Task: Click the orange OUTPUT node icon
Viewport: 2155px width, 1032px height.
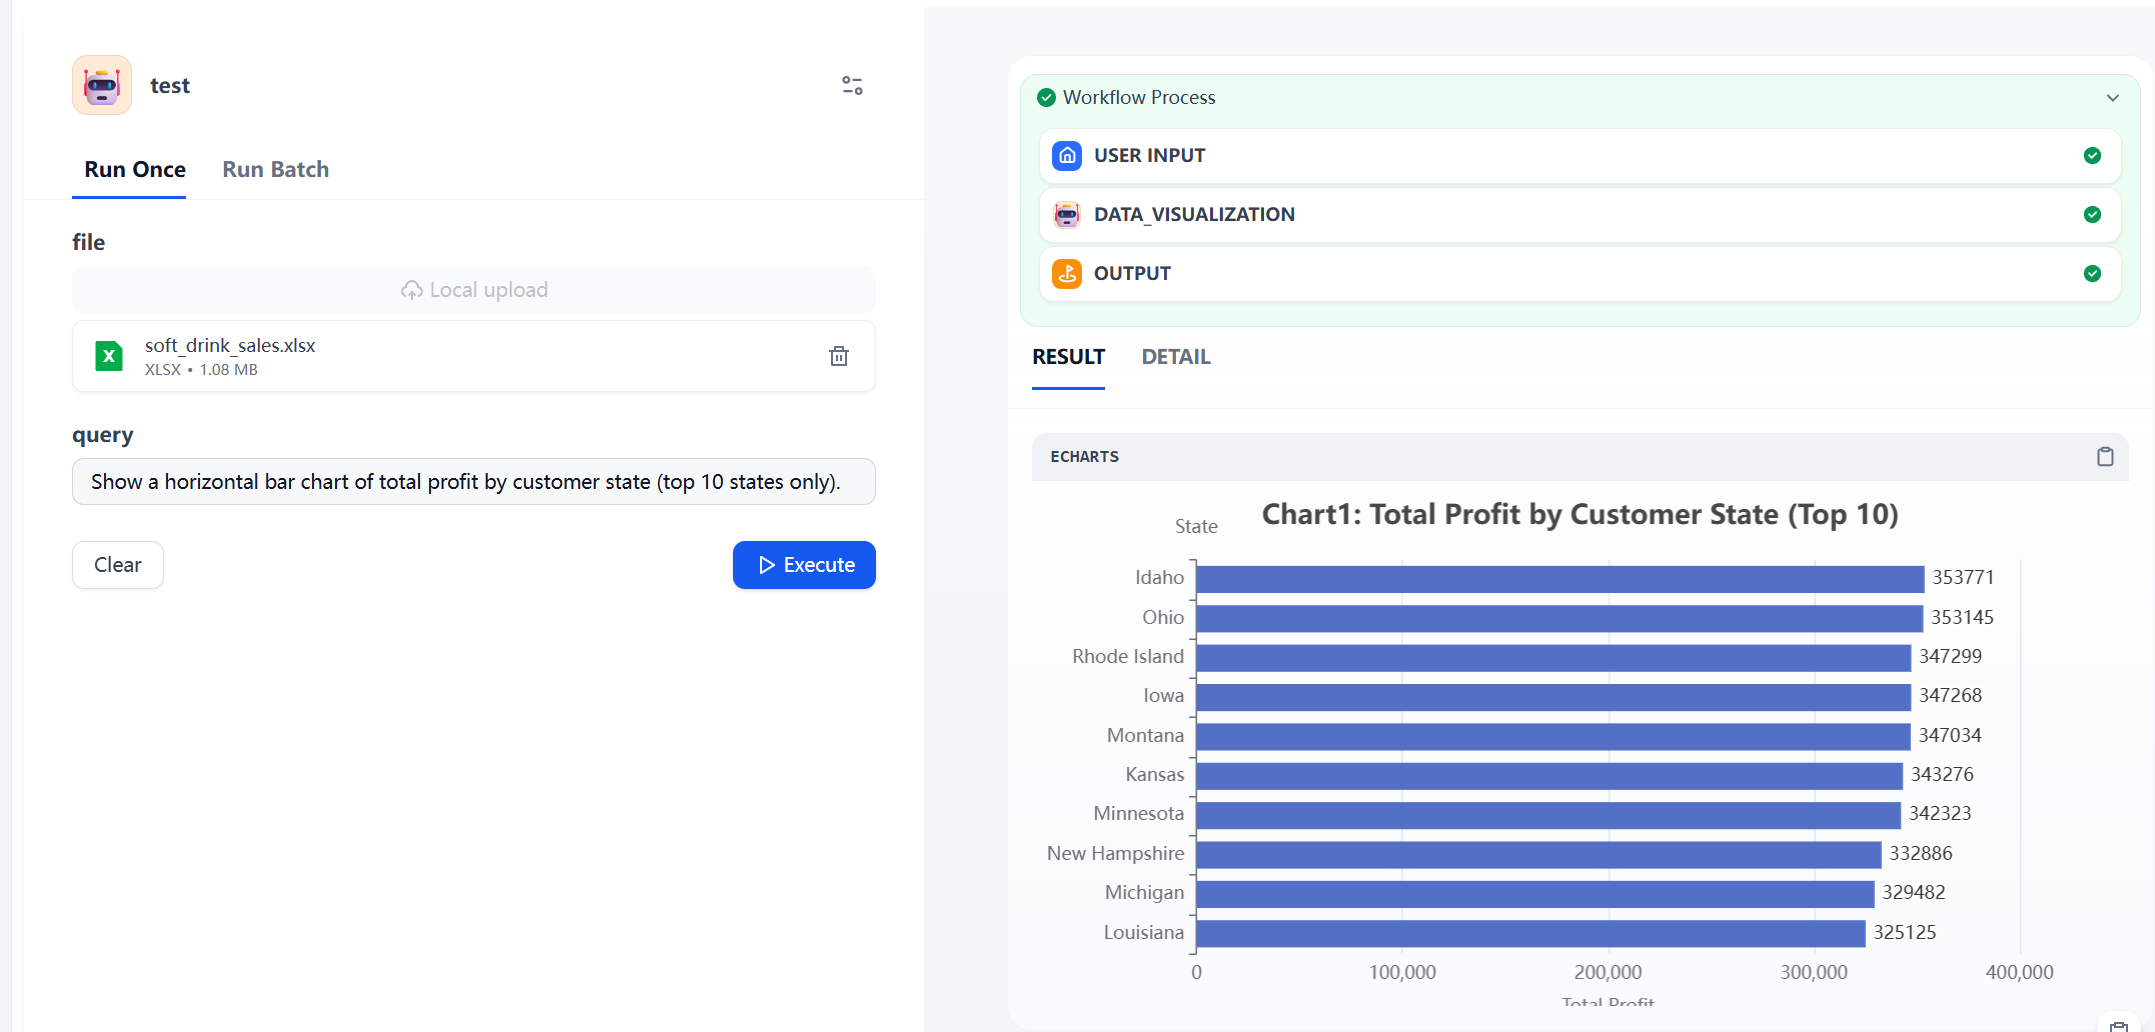Action: [x=1067, y=274]
